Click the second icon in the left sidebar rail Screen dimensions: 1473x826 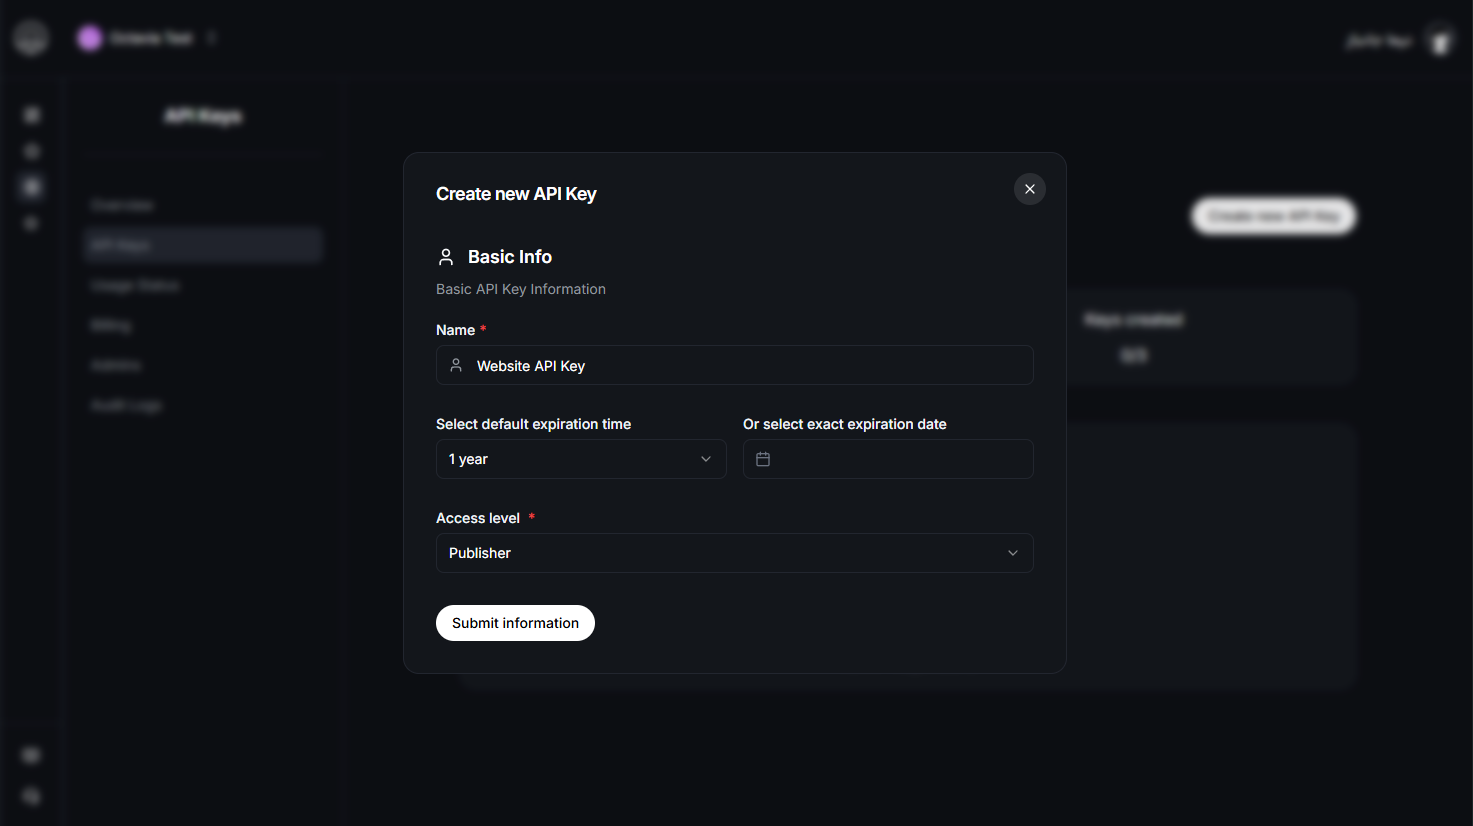click(31, 150)
